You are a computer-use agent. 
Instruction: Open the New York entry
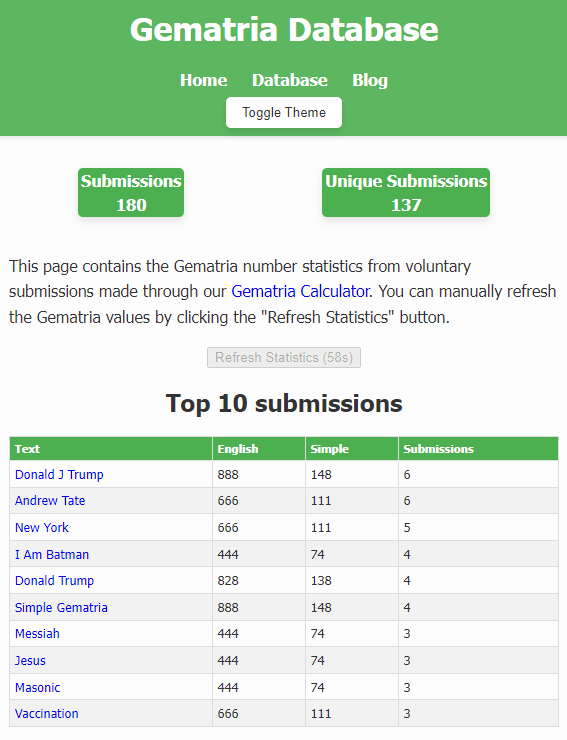click(42, 527)
